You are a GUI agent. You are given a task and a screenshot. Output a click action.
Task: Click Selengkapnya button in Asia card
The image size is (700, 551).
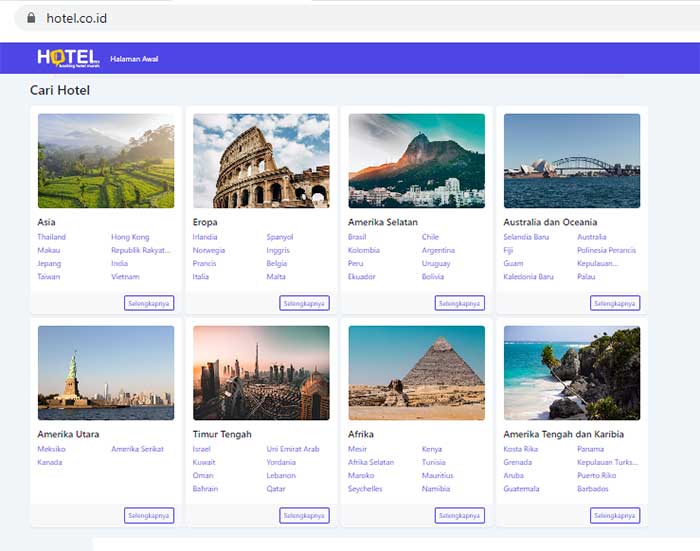tap(149, 303)
